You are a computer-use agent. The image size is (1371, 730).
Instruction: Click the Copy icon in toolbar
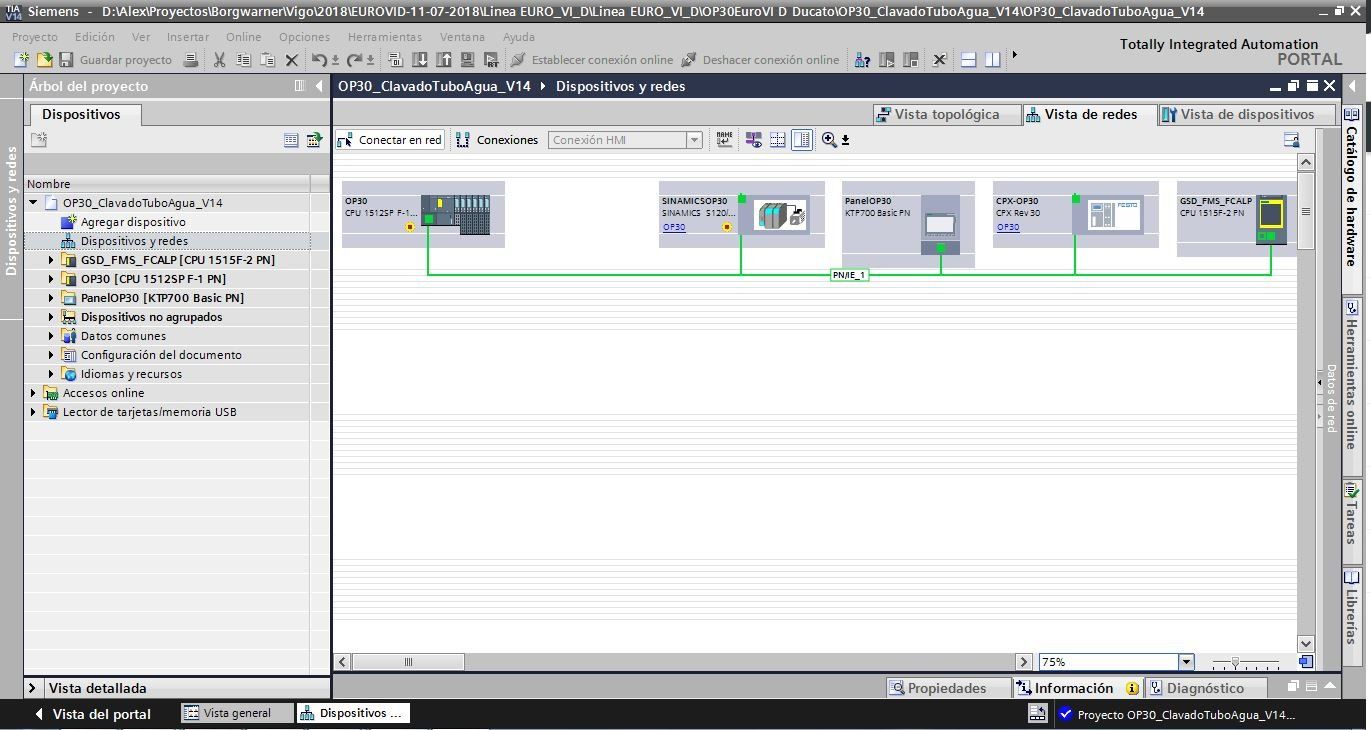(x=243, y=60)
